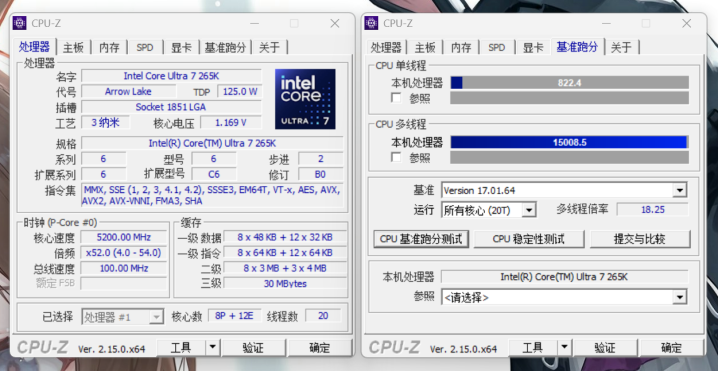
Task: Open the 所有核心 (20T) run dropdown
Action: tap(529, 210)
